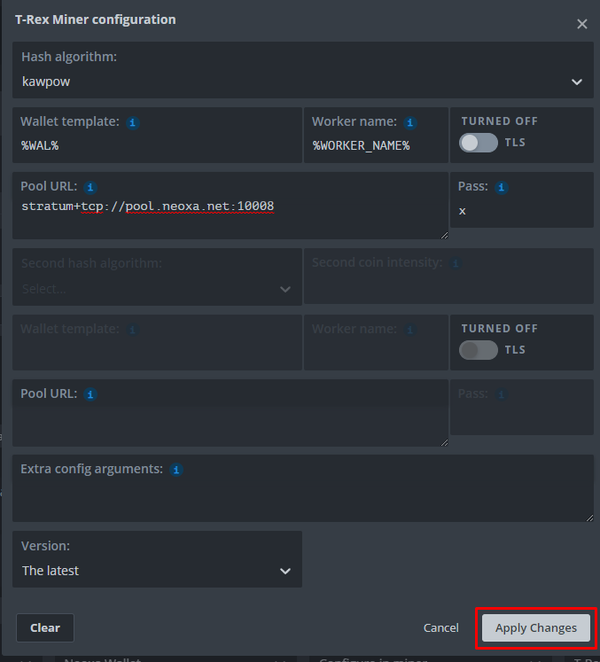The width and height of the screenshot is (600, 662).
Task: Enable the first TLS toggle
Action: point(478,143)
